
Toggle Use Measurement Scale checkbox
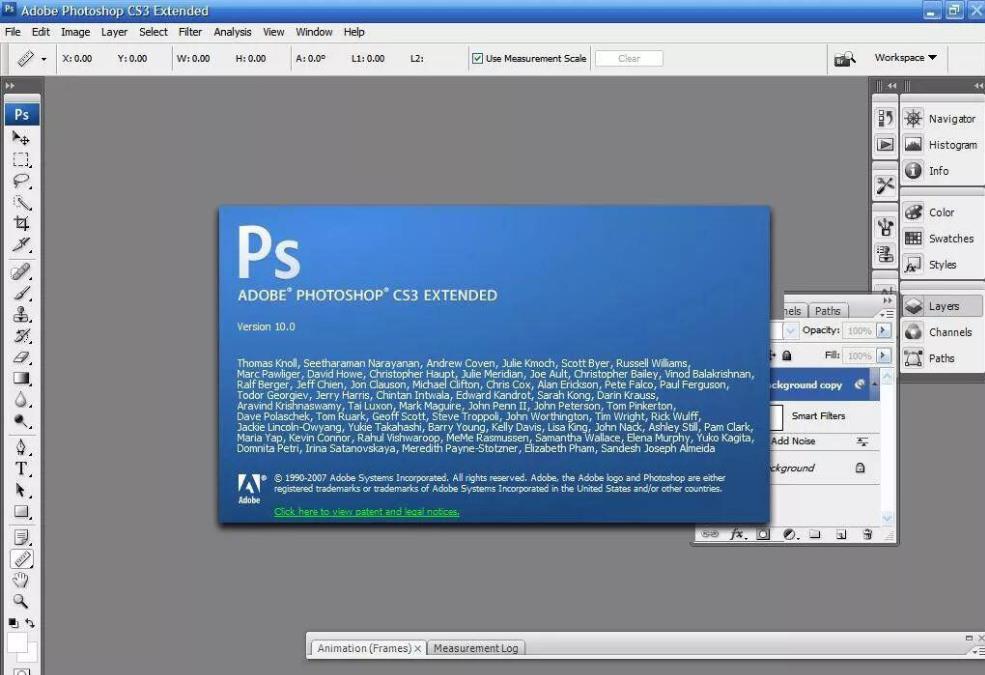(x=477, y=58)
